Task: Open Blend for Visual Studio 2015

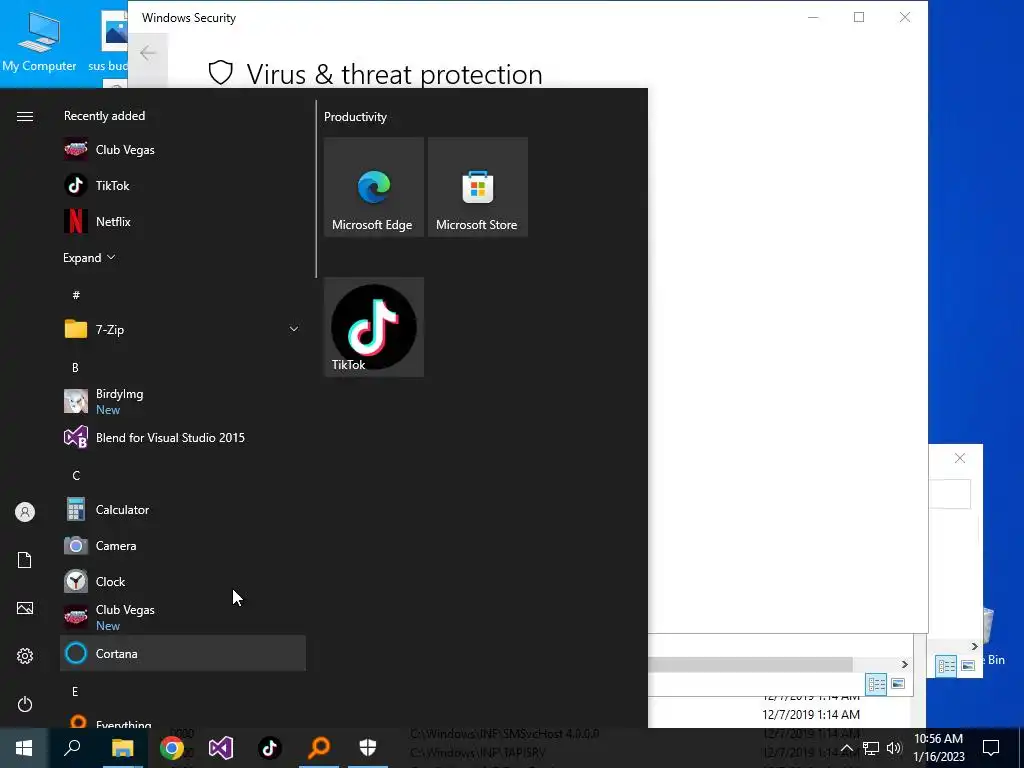Action: tap(183, 438)
